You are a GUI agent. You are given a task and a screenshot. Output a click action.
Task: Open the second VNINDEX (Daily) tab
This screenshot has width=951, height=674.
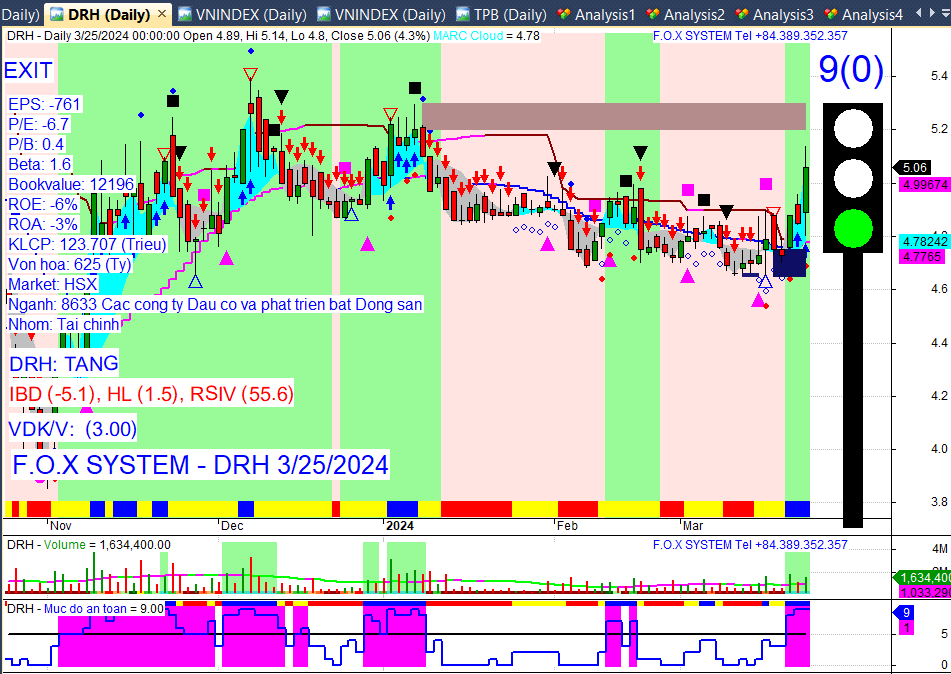381,14
